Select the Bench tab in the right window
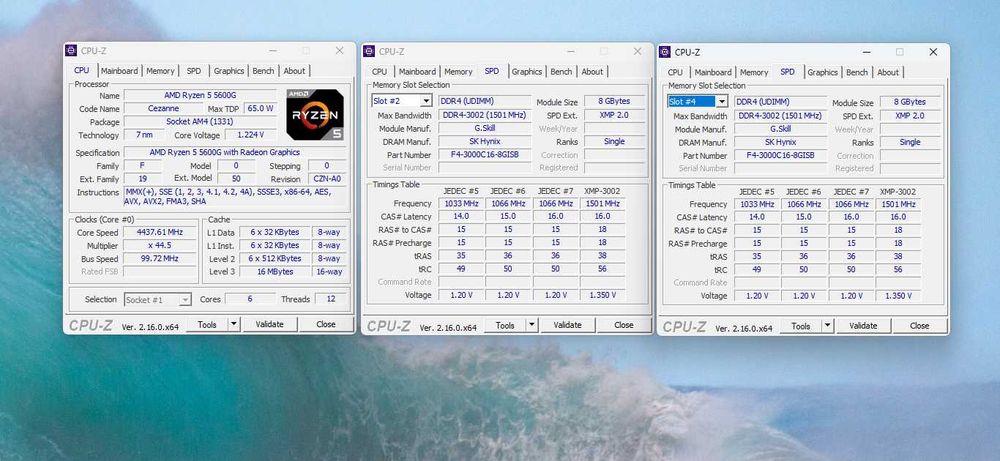Image resolution: width=1000 pixels, height=461 pixels. pos(857,72)
